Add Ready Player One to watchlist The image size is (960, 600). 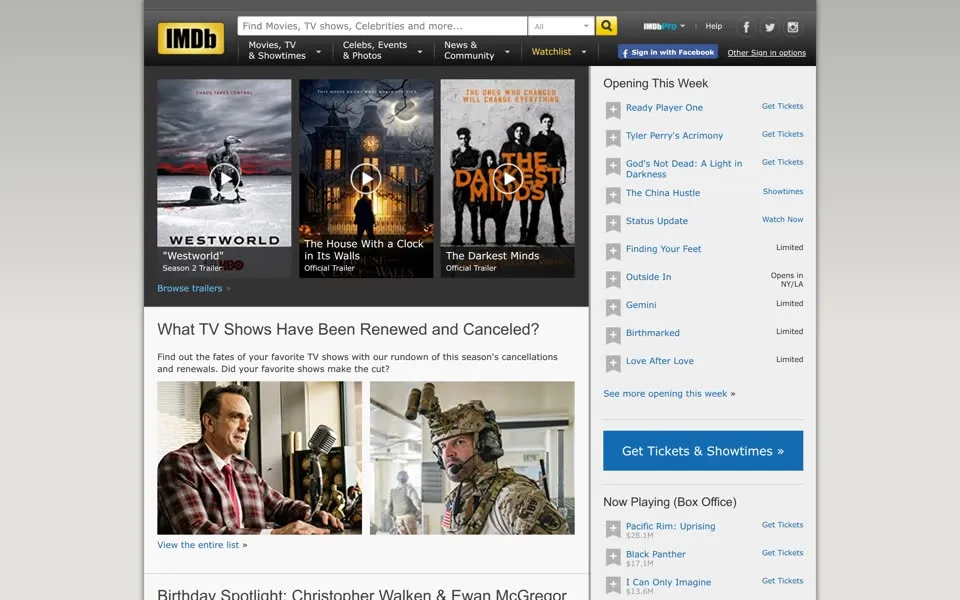(x=613, y=110)
